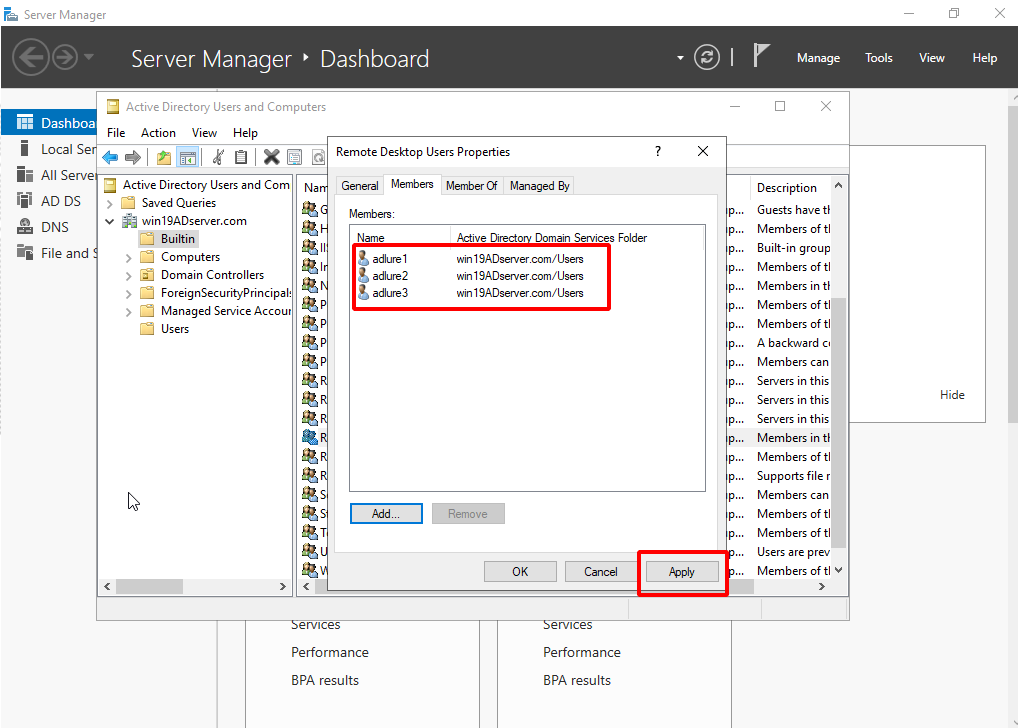Click the Cut scissors icon in toolbar
1018x728 pixels.
tap(217, 157)
